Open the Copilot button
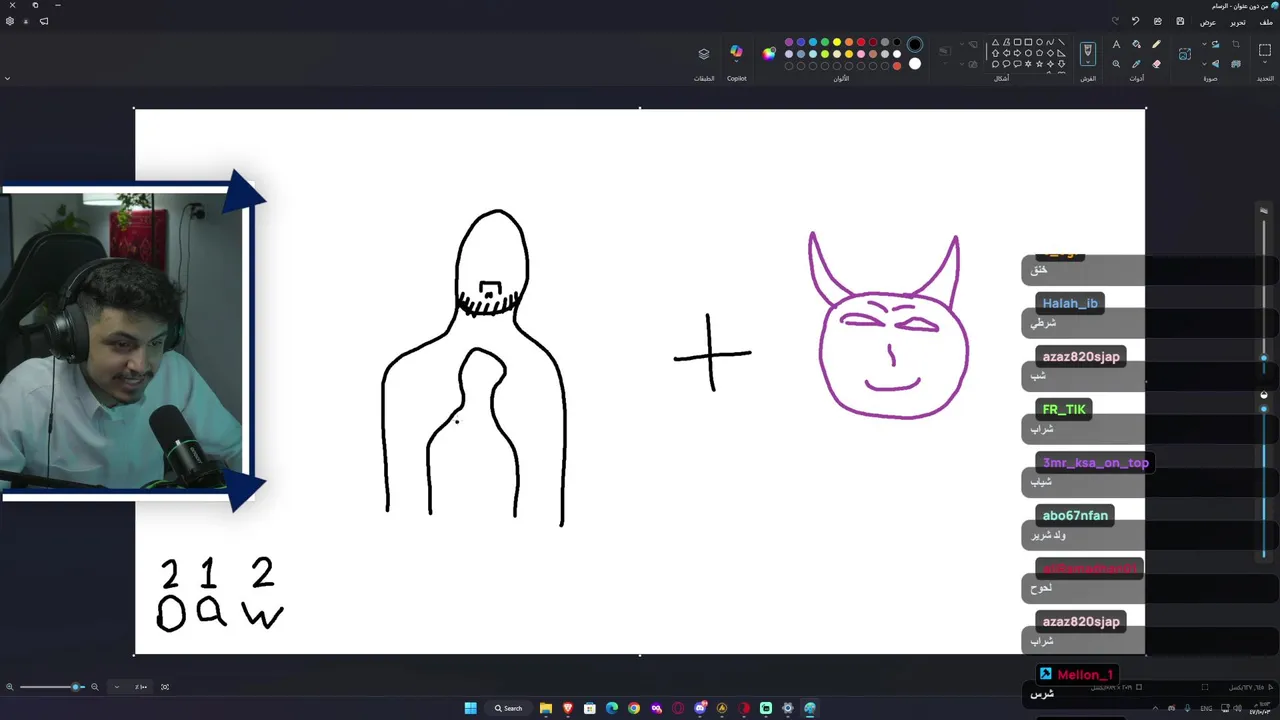 pyautogui.click(x=736, y=50)
